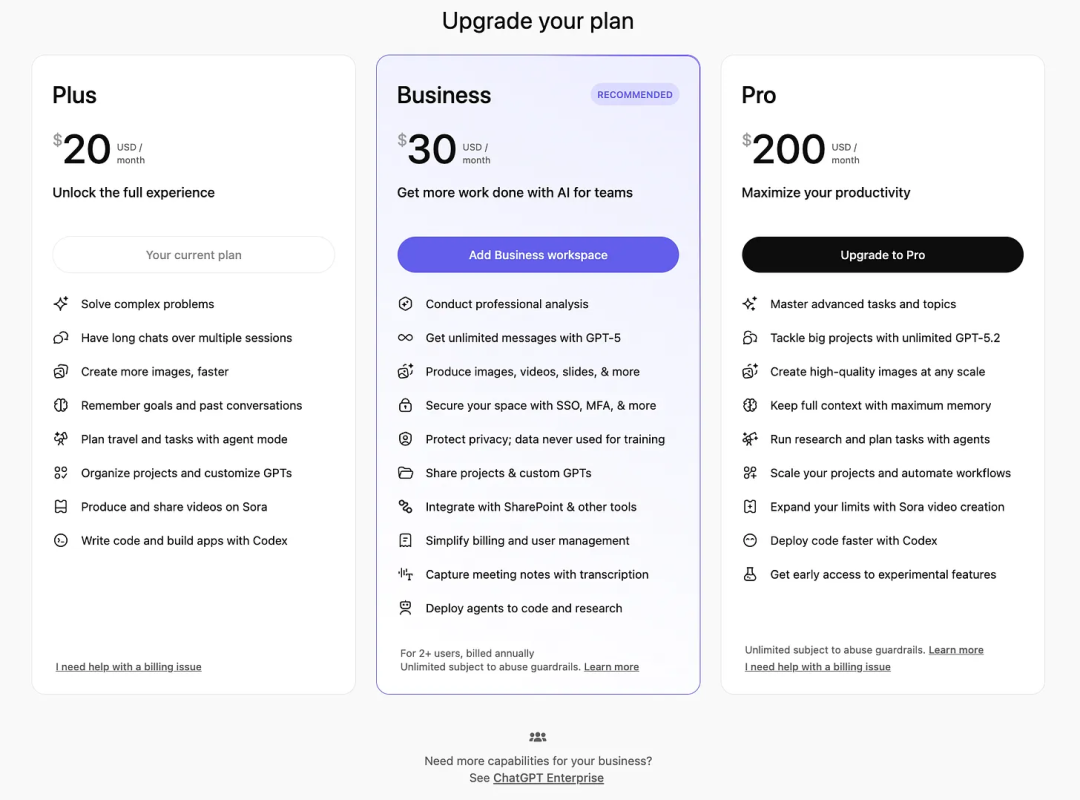Open Learn more link in Business card

[x=611, y=667]
